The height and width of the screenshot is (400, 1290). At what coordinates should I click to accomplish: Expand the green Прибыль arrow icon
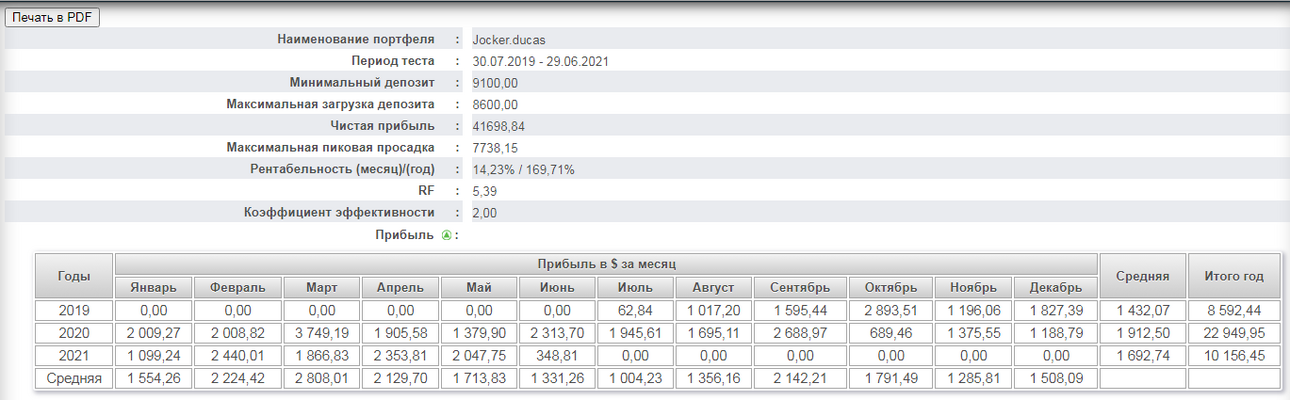coord(446,235)
